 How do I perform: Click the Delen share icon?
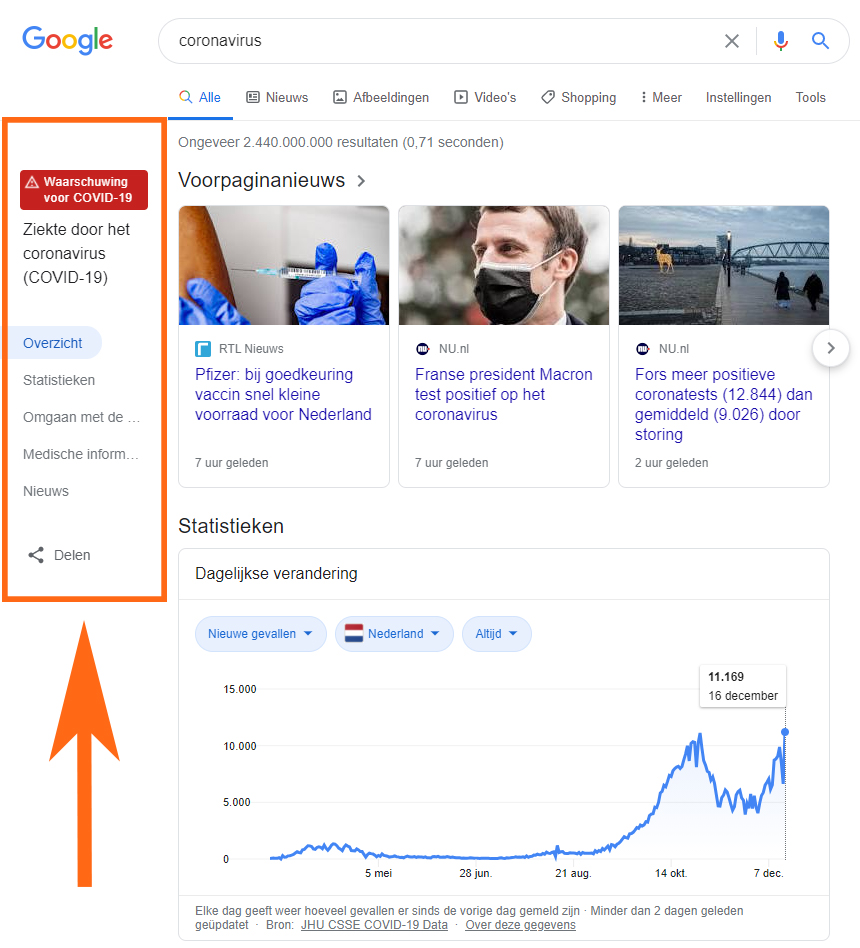coord(36,555)
